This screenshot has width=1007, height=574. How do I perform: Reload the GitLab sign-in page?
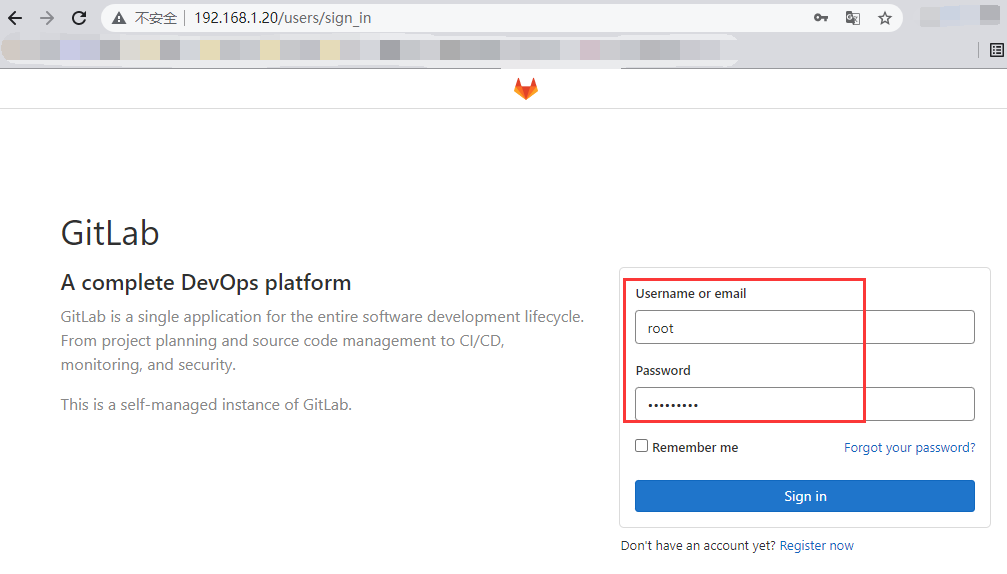pos(79,18)
